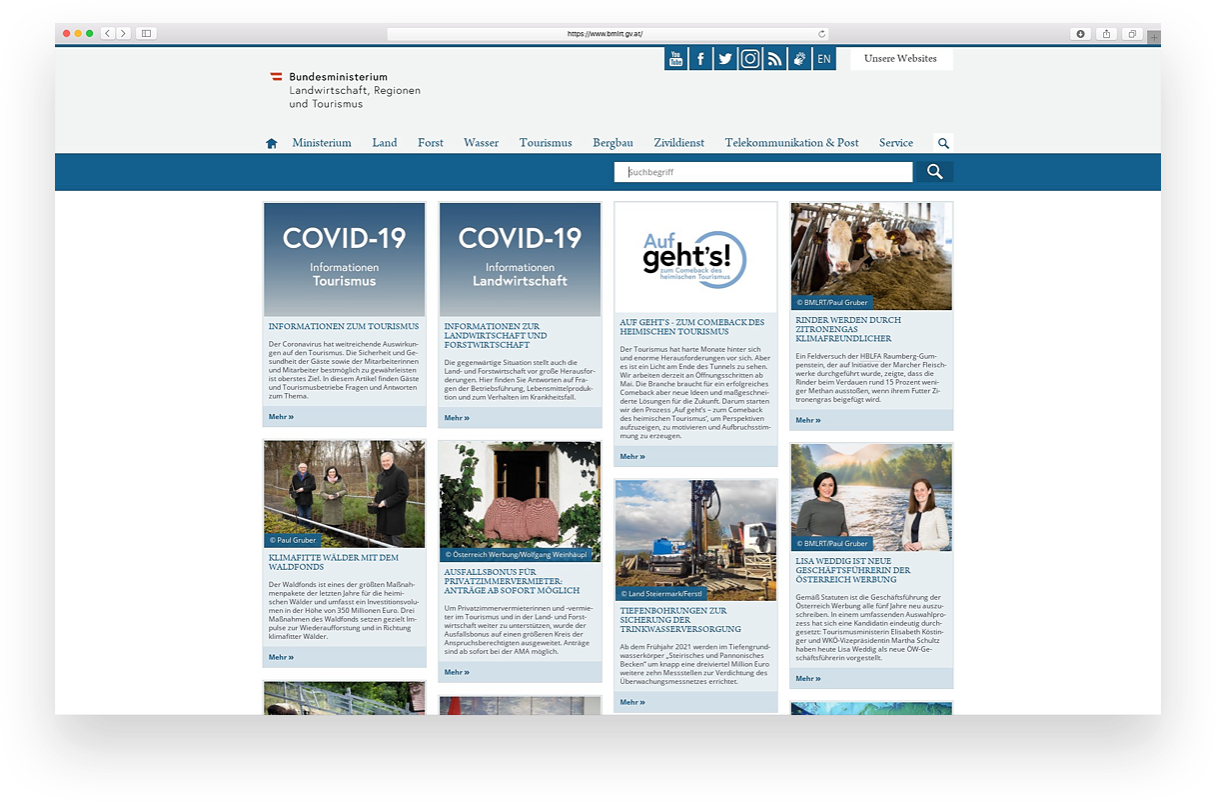Toggle the small search icon after Service
The width and height of the screenshot is (1216, 802).
tap(943, 143)
